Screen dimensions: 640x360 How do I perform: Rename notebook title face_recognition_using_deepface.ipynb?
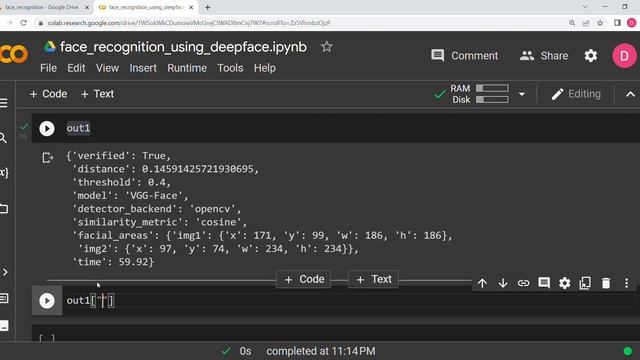[183, 47]
